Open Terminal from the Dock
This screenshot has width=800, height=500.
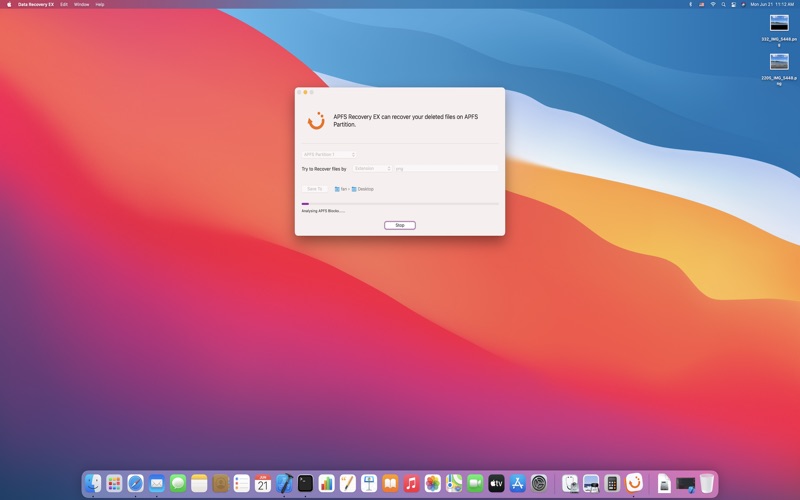click(x=306, y=483)
